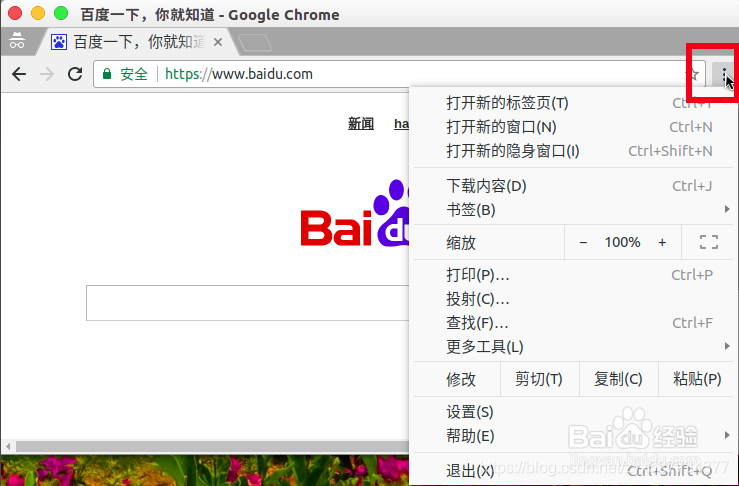
Task: Click the Ctrl+J shortcut text
Action: [x=692, y=186]
